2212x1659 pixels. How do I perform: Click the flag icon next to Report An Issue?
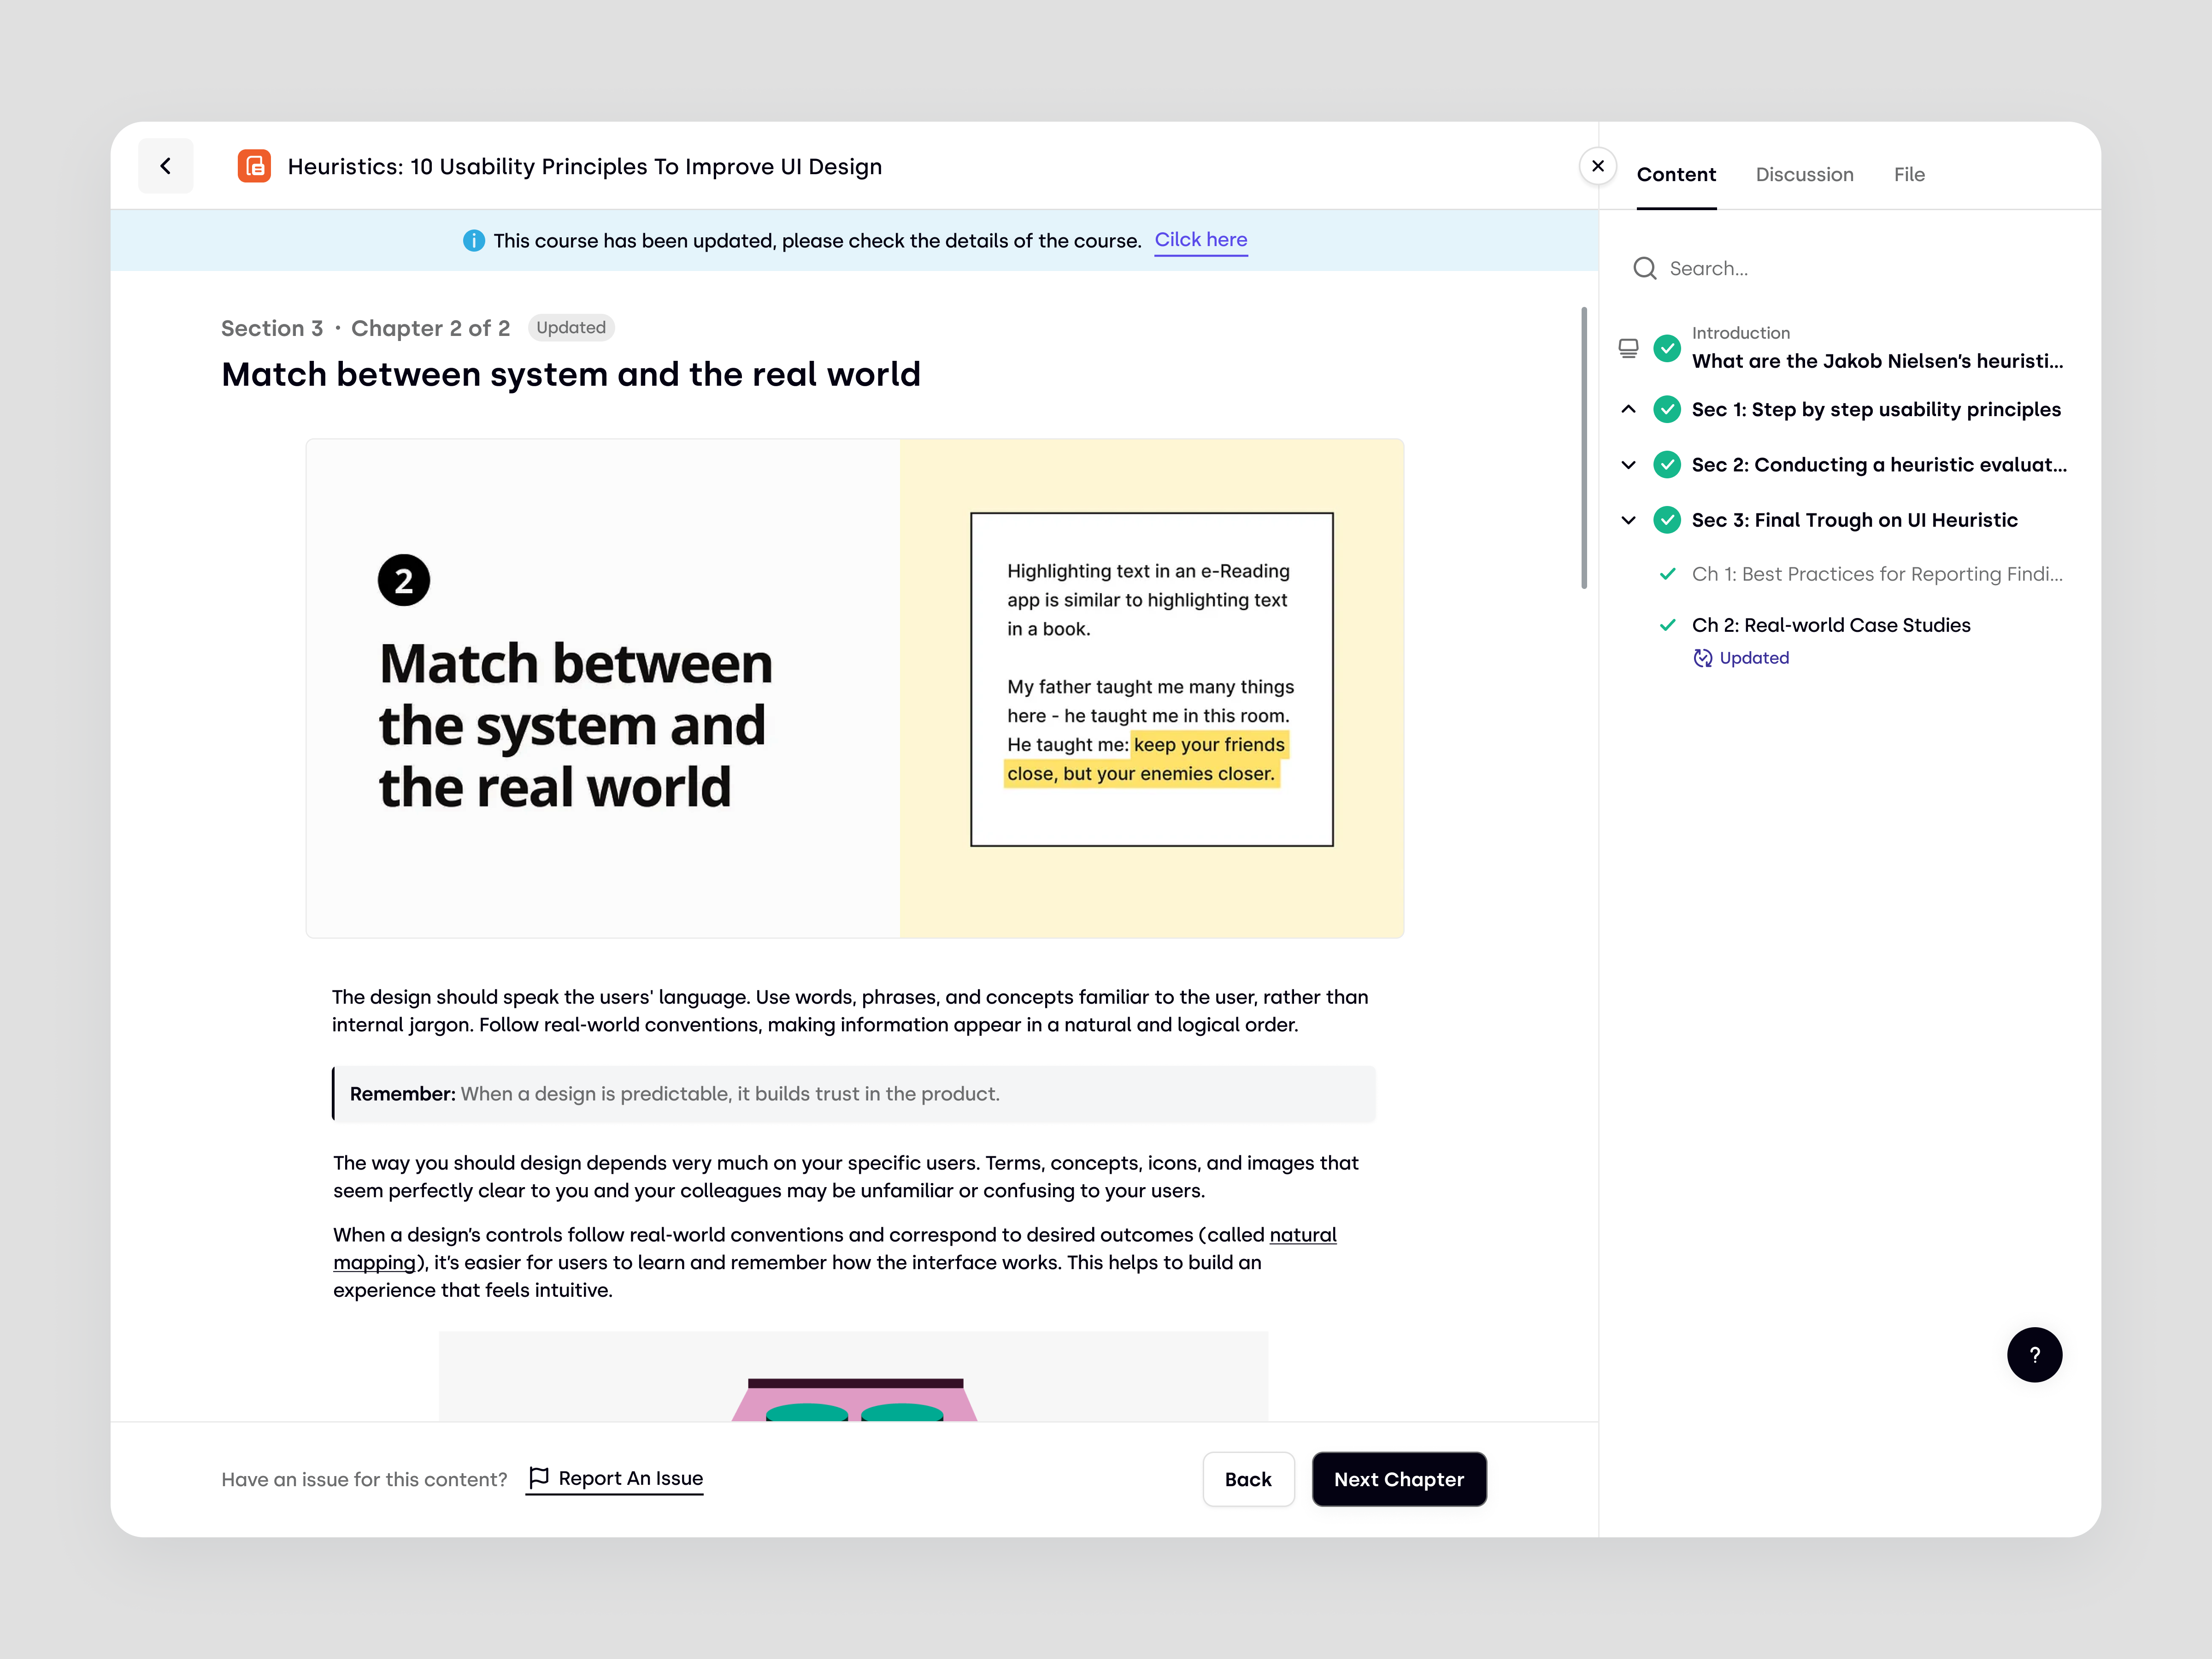point(539,1478)
